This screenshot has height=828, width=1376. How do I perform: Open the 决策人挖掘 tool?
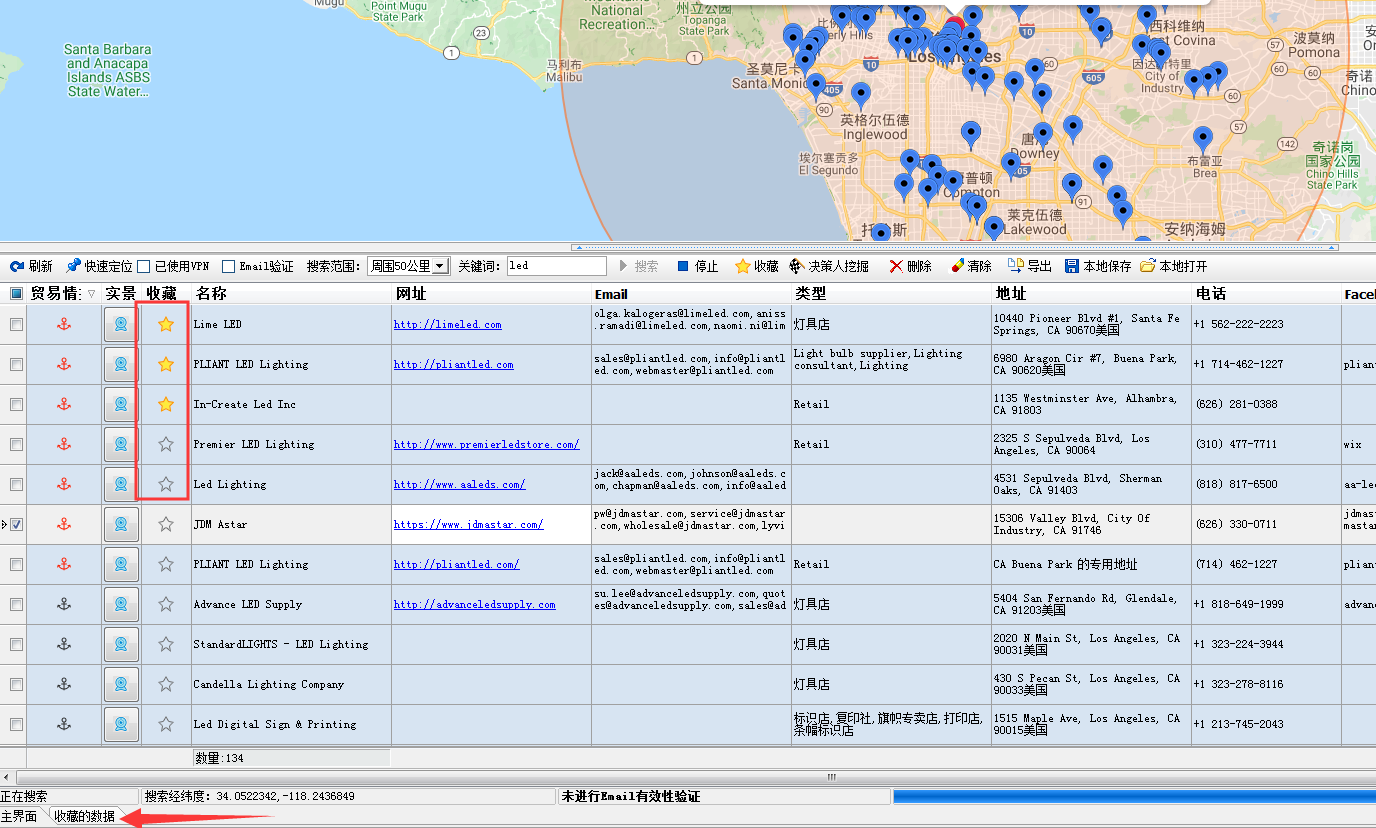[829, 267]
